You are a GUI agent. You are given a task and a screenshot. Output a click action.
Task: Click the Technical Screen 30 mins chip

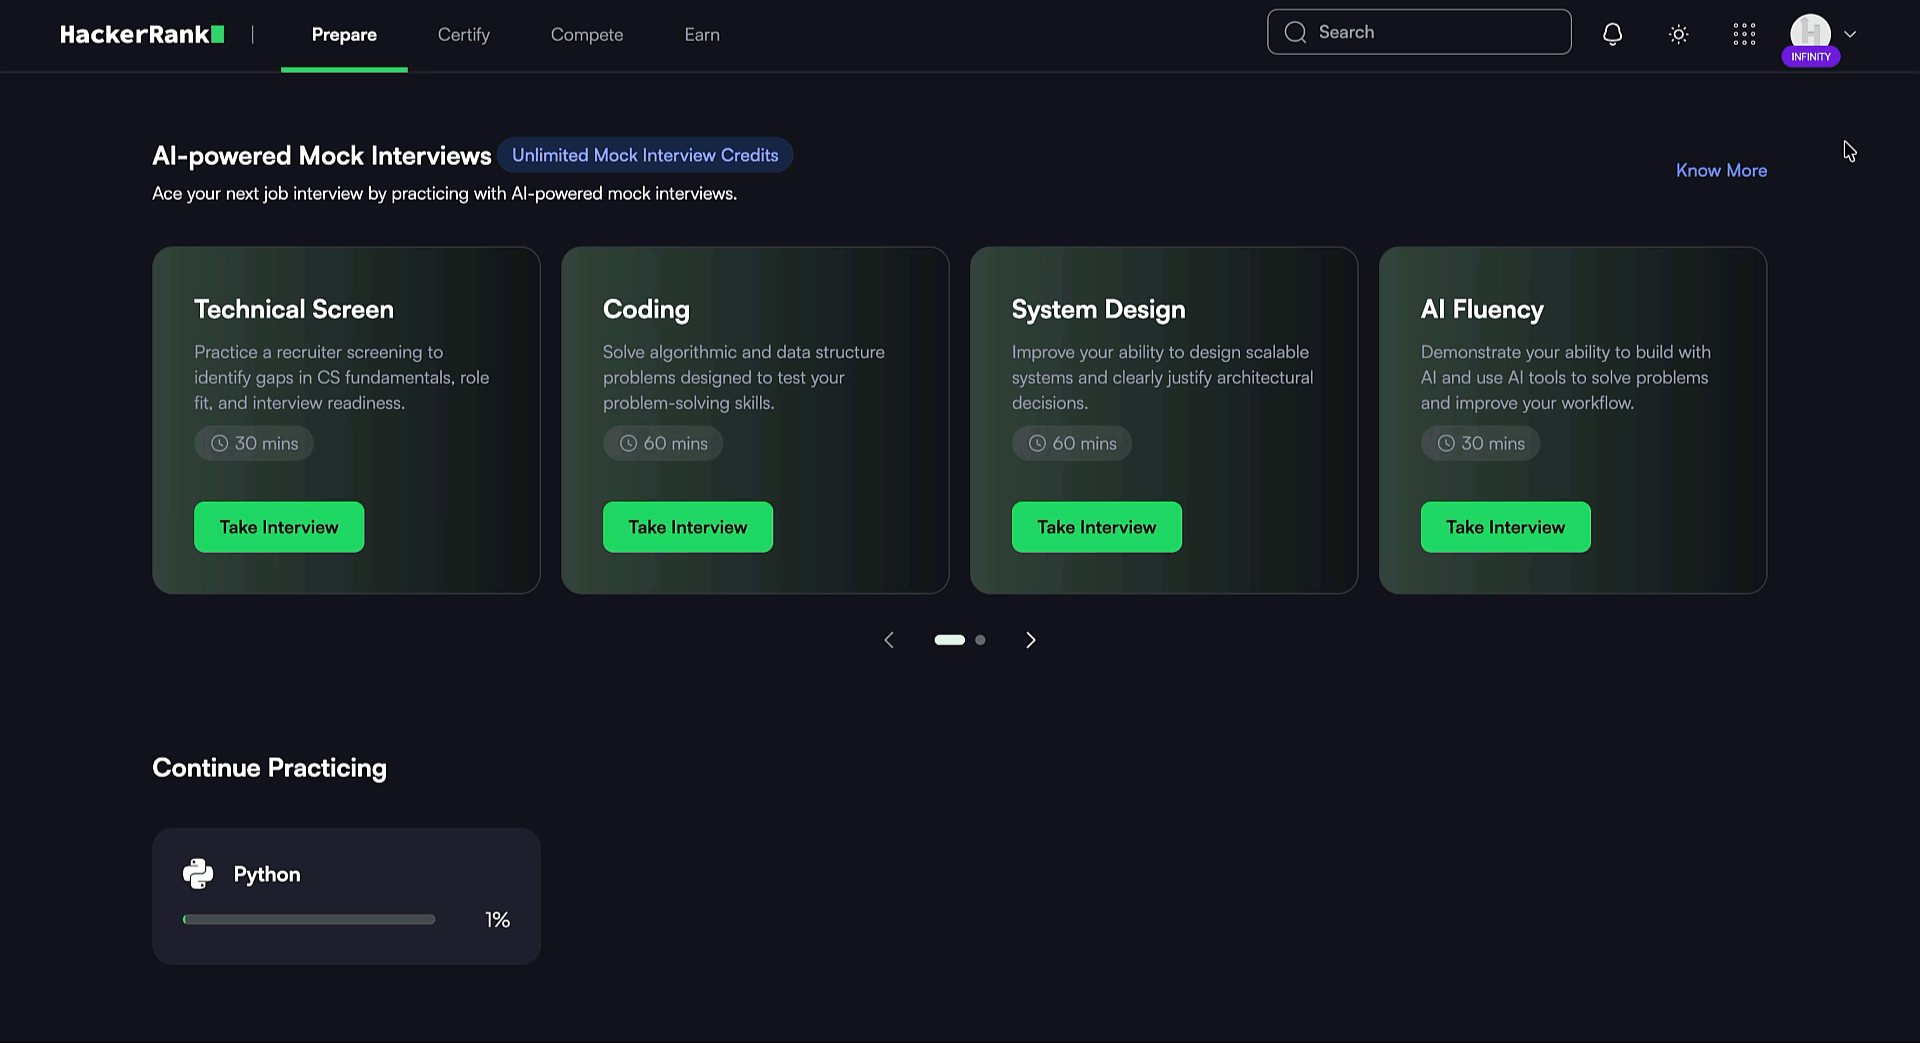254,443
